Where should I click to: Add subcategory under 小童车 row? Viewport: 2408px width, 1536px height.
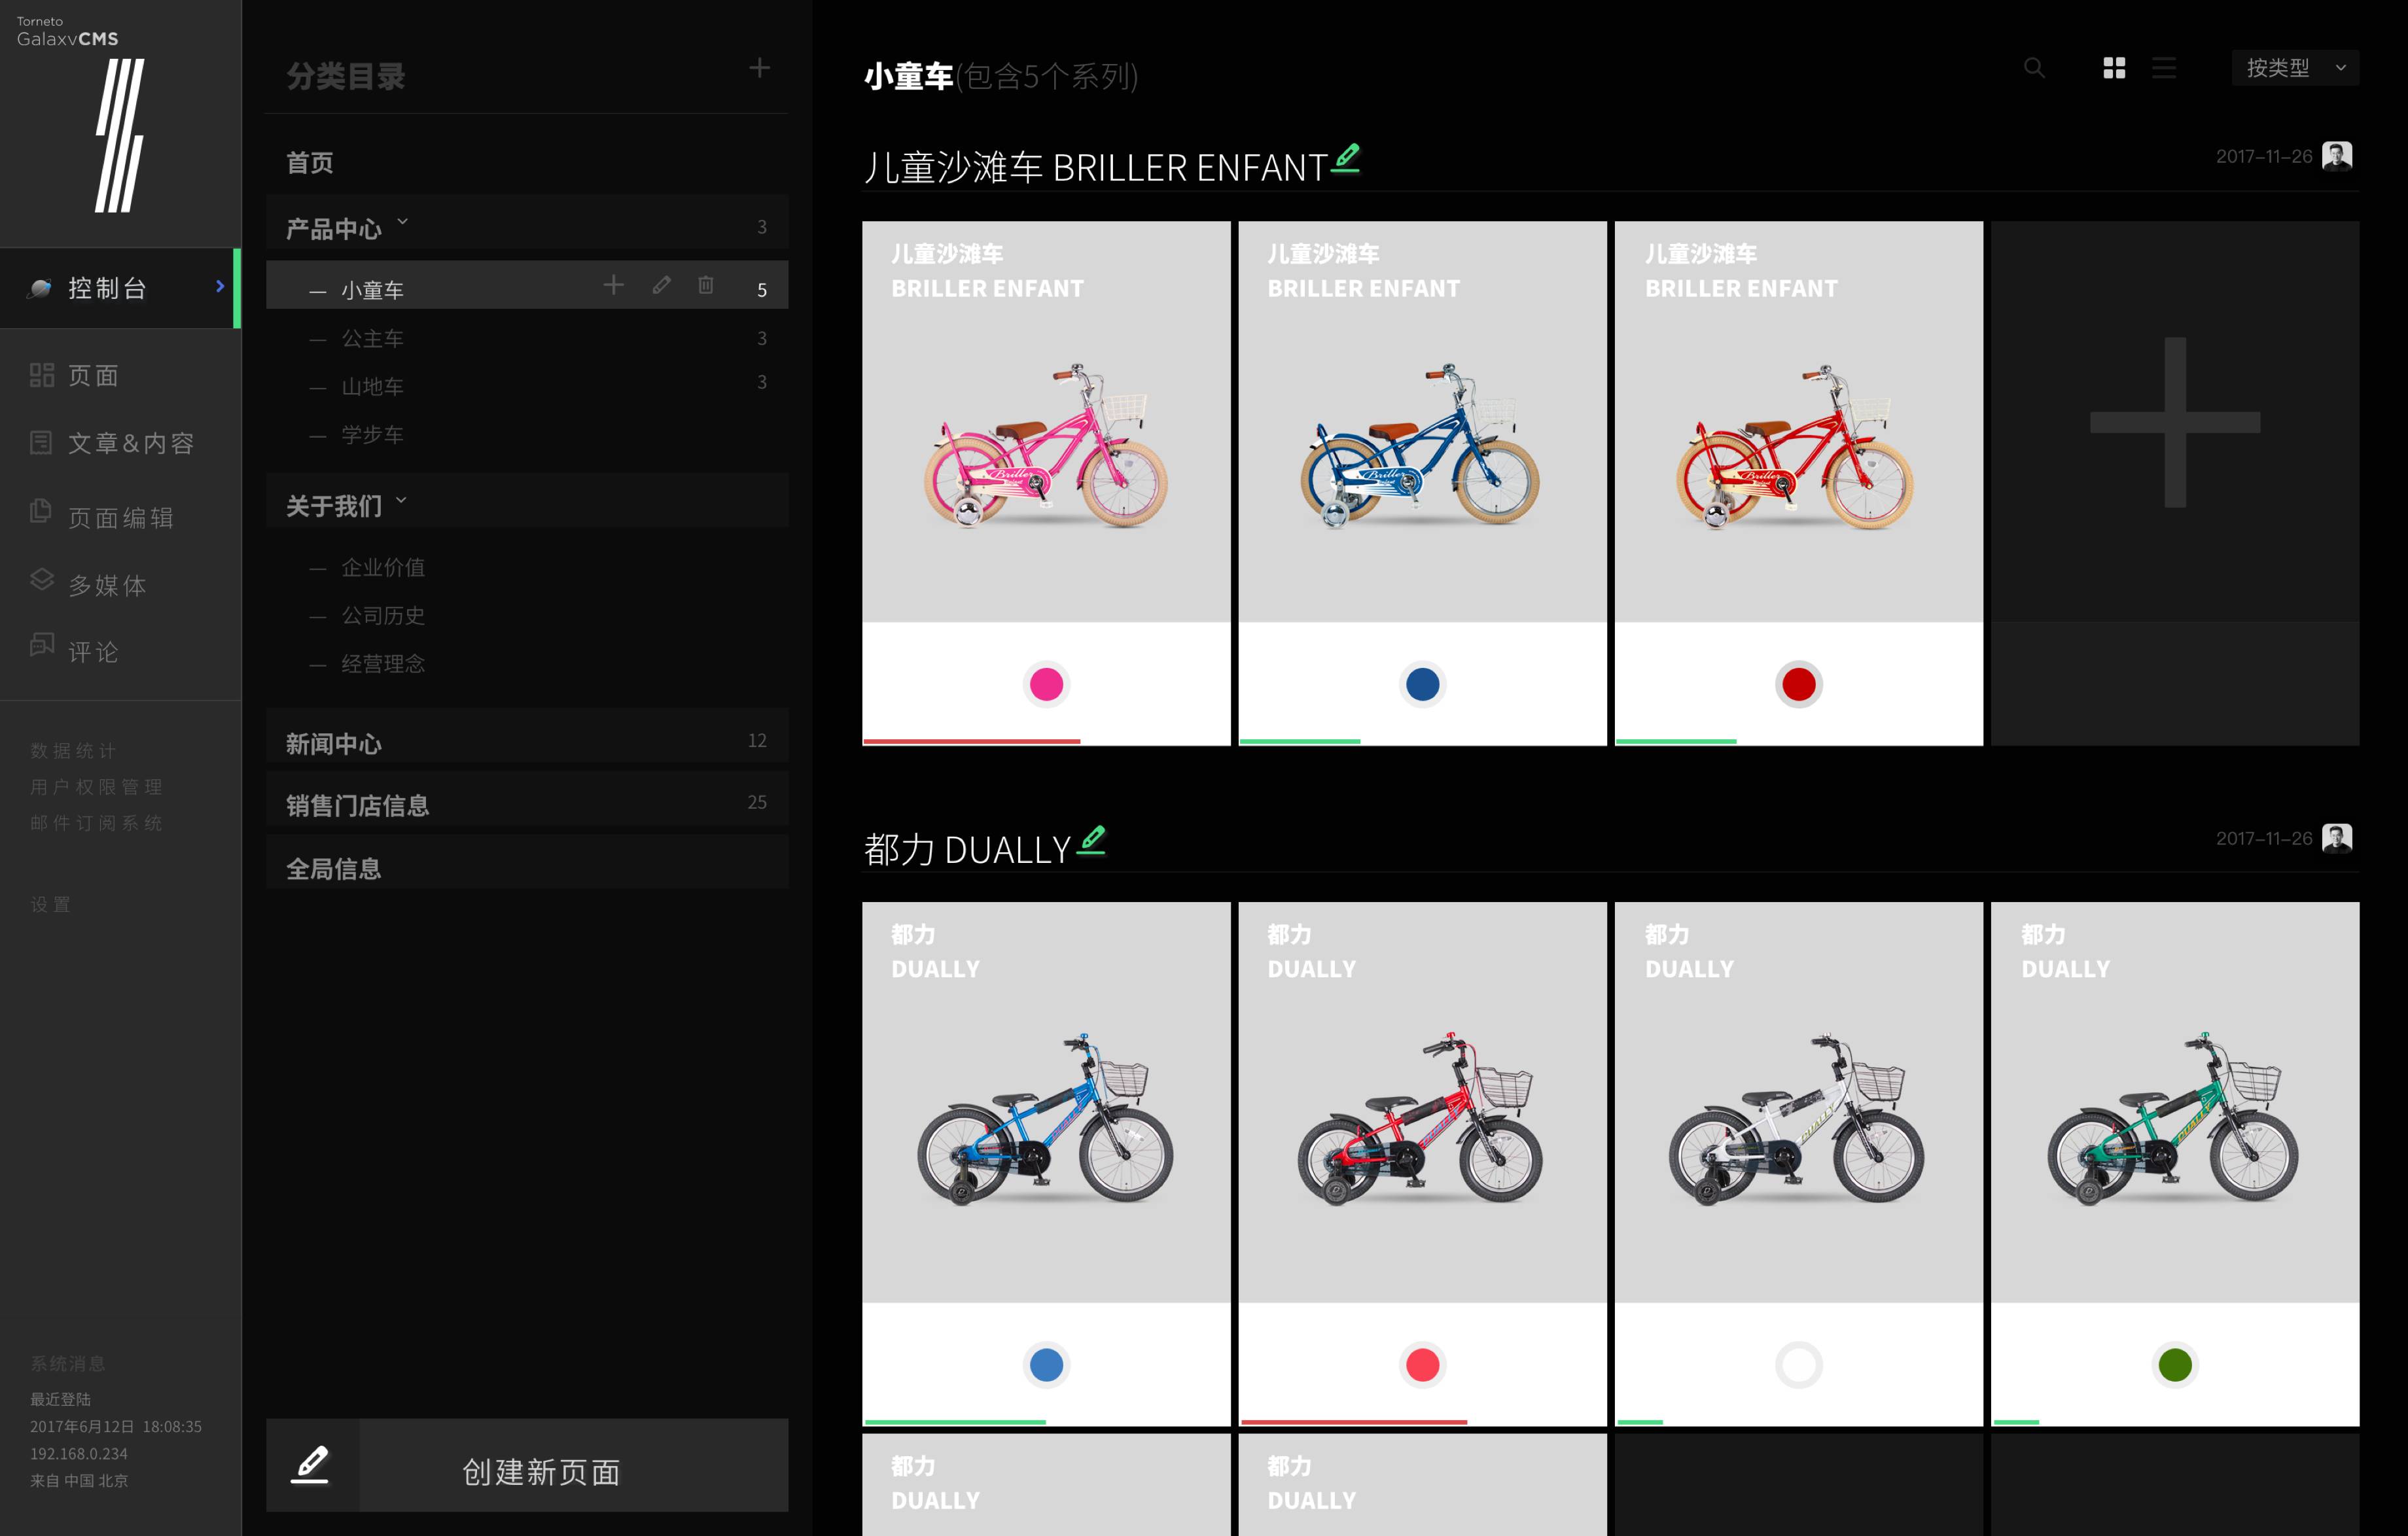pyautogui.click(x=614, y=286)
